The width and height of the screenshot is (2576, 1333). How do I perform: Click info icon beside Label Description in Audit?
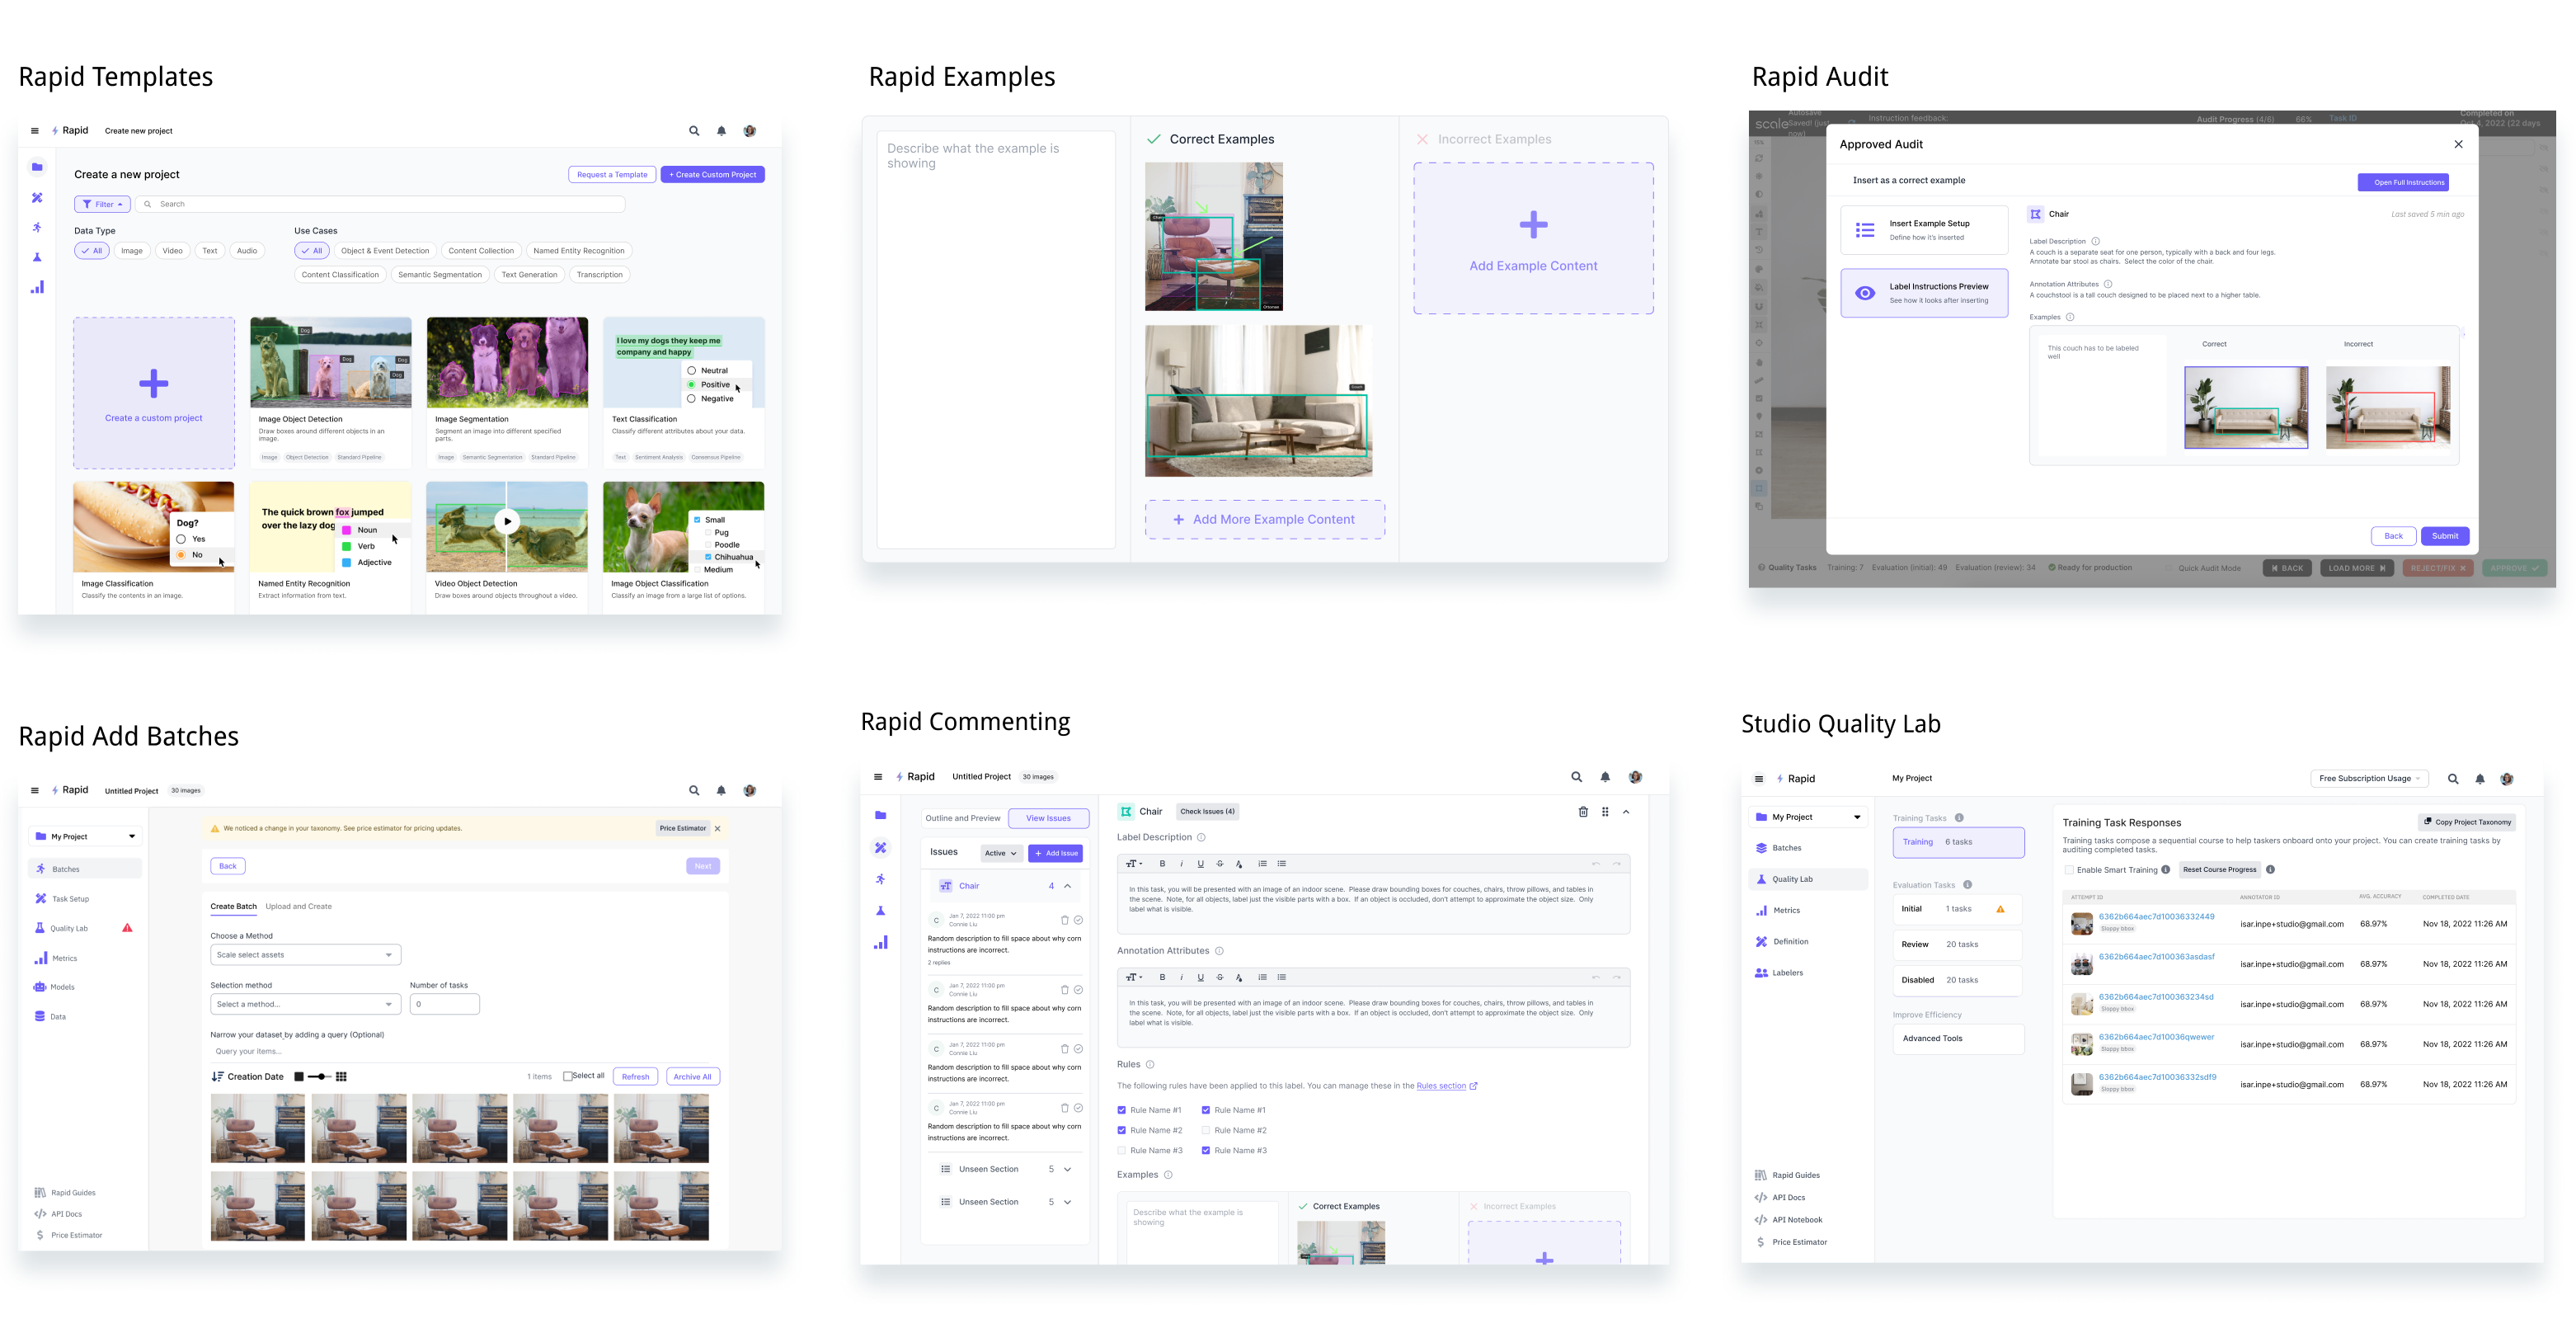pos(2096,241)
